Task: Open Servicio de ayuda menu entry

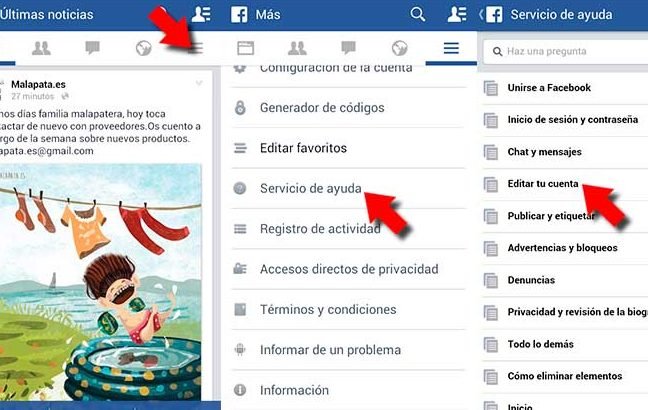Action: coord(310,188)
